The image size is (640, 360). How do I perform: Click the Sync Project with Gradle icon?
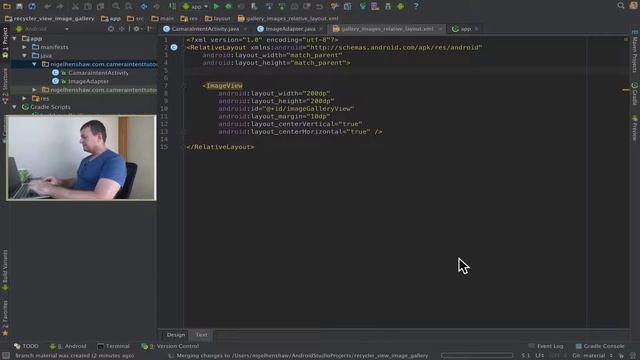pyautogui.click(x=362, y=7)
